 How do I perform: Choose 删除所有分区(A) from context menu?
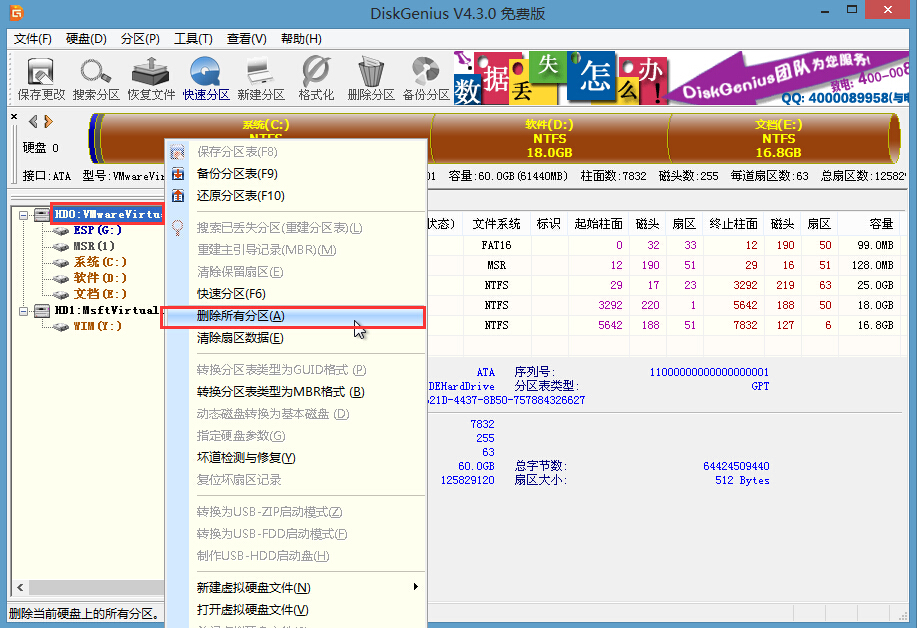tap(293, 316)
